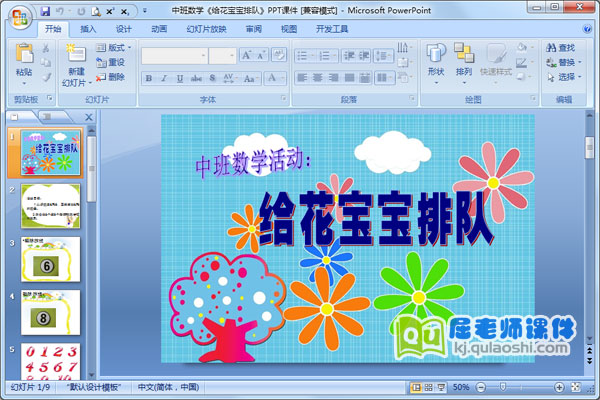Toggle text Shadow (S) formatting
Viewport: 600px width, 400px height.
(x=212, y=78)
